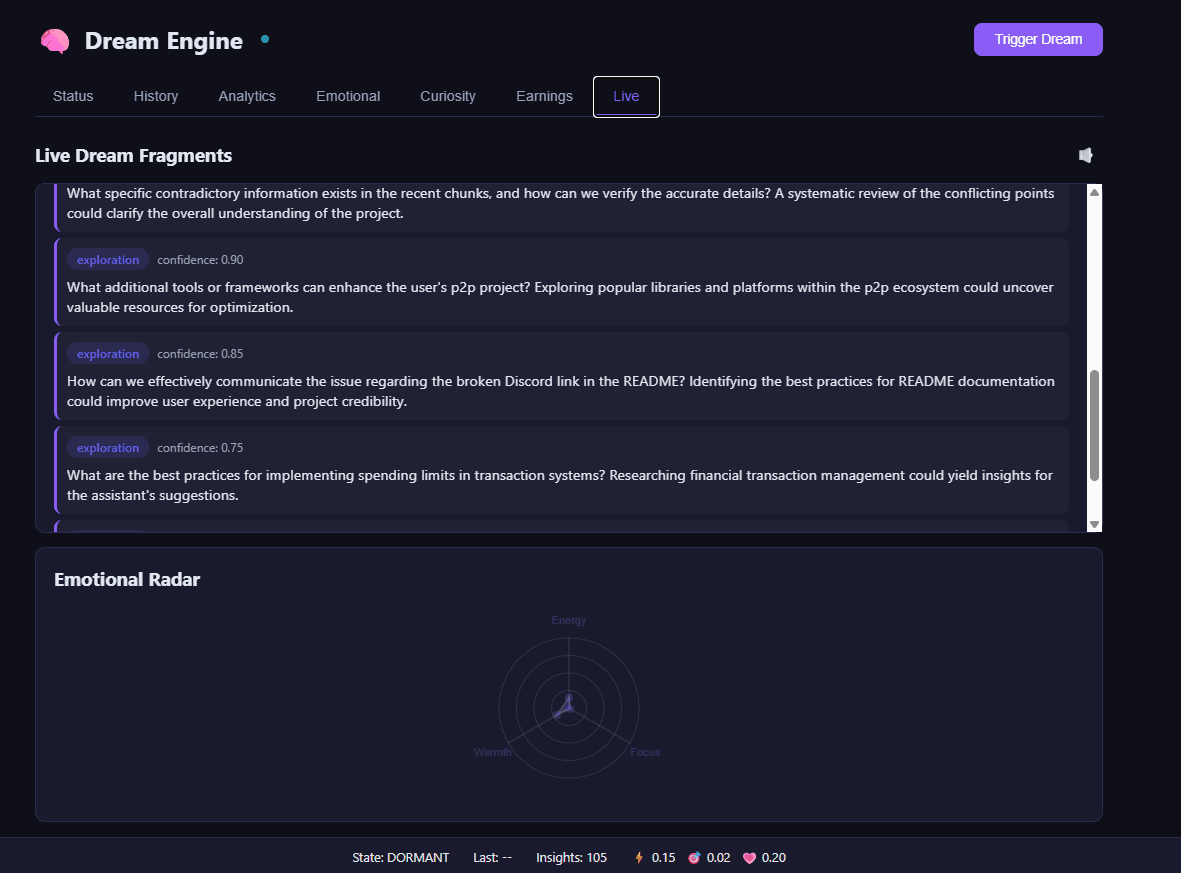Click the lightning energy icon in status bar

pyautogui.click(x=639, y=857)
